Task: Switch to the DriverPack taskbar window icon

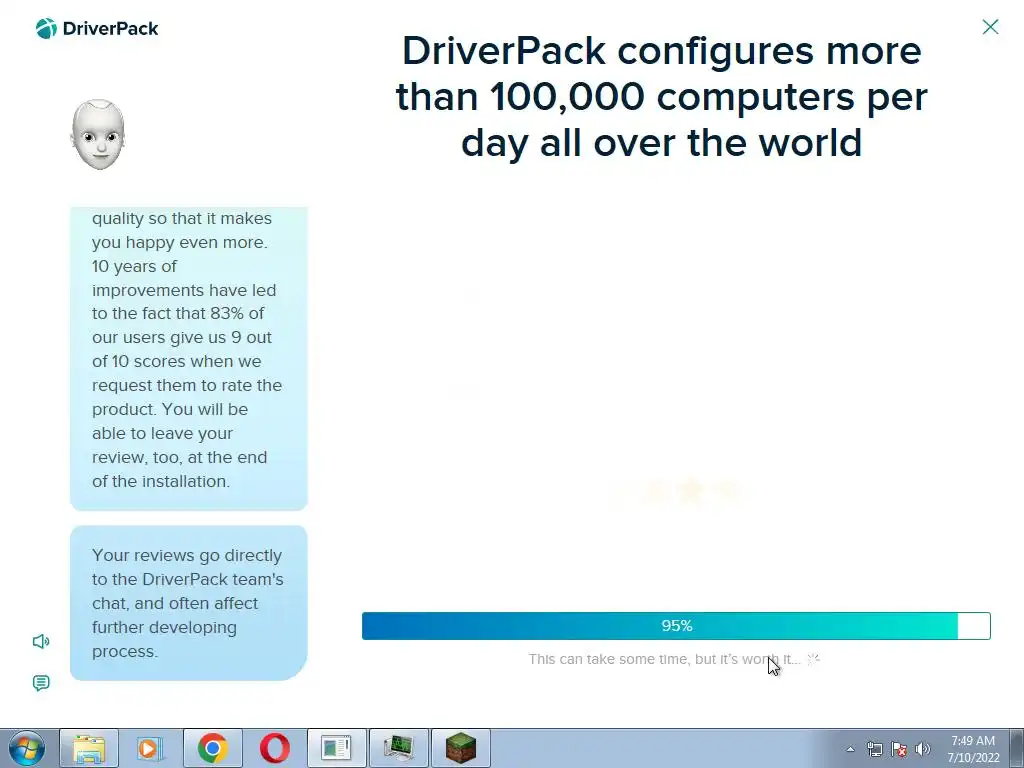Action: (x=336, y=748)
